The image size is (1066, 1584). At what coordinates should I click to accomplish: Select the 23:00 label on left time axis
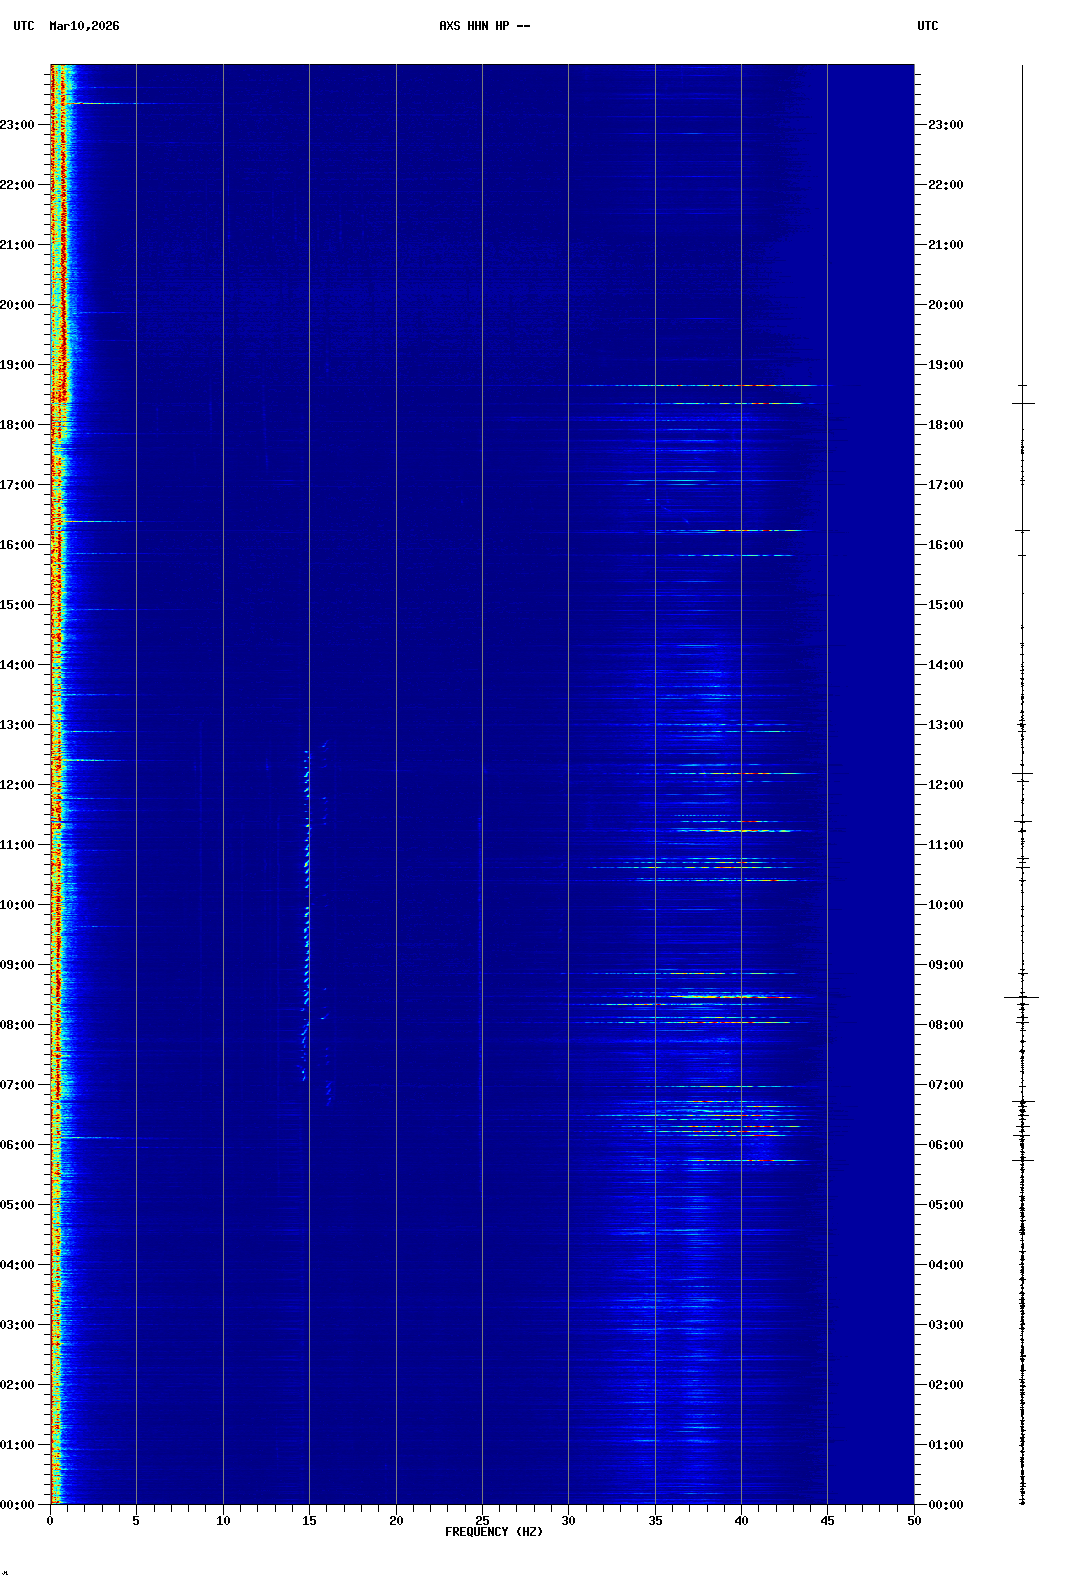(x=18, y=125)
